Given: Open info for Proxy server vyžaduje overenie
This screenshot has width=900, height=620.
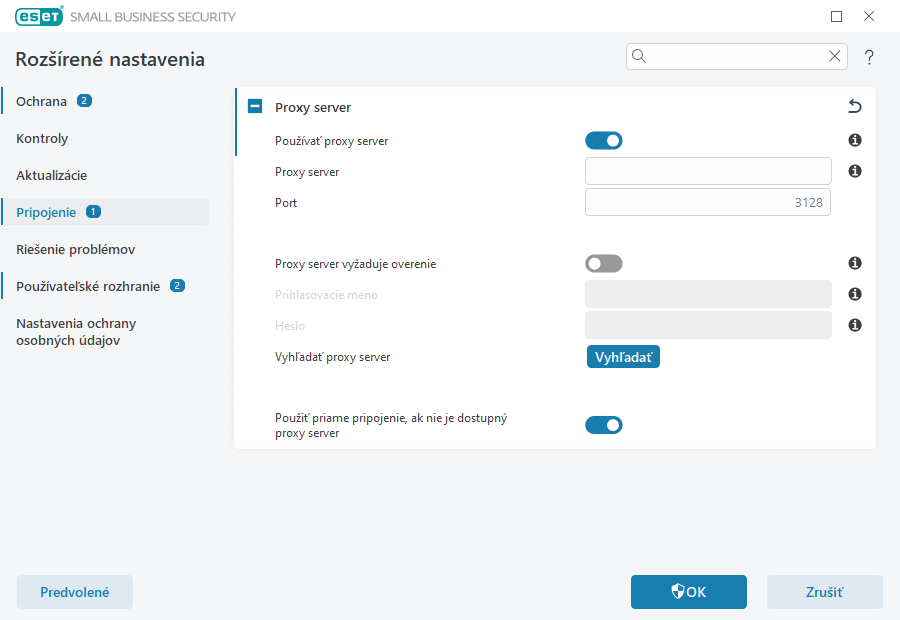Looking at the screenshot, I should (854, 263).
